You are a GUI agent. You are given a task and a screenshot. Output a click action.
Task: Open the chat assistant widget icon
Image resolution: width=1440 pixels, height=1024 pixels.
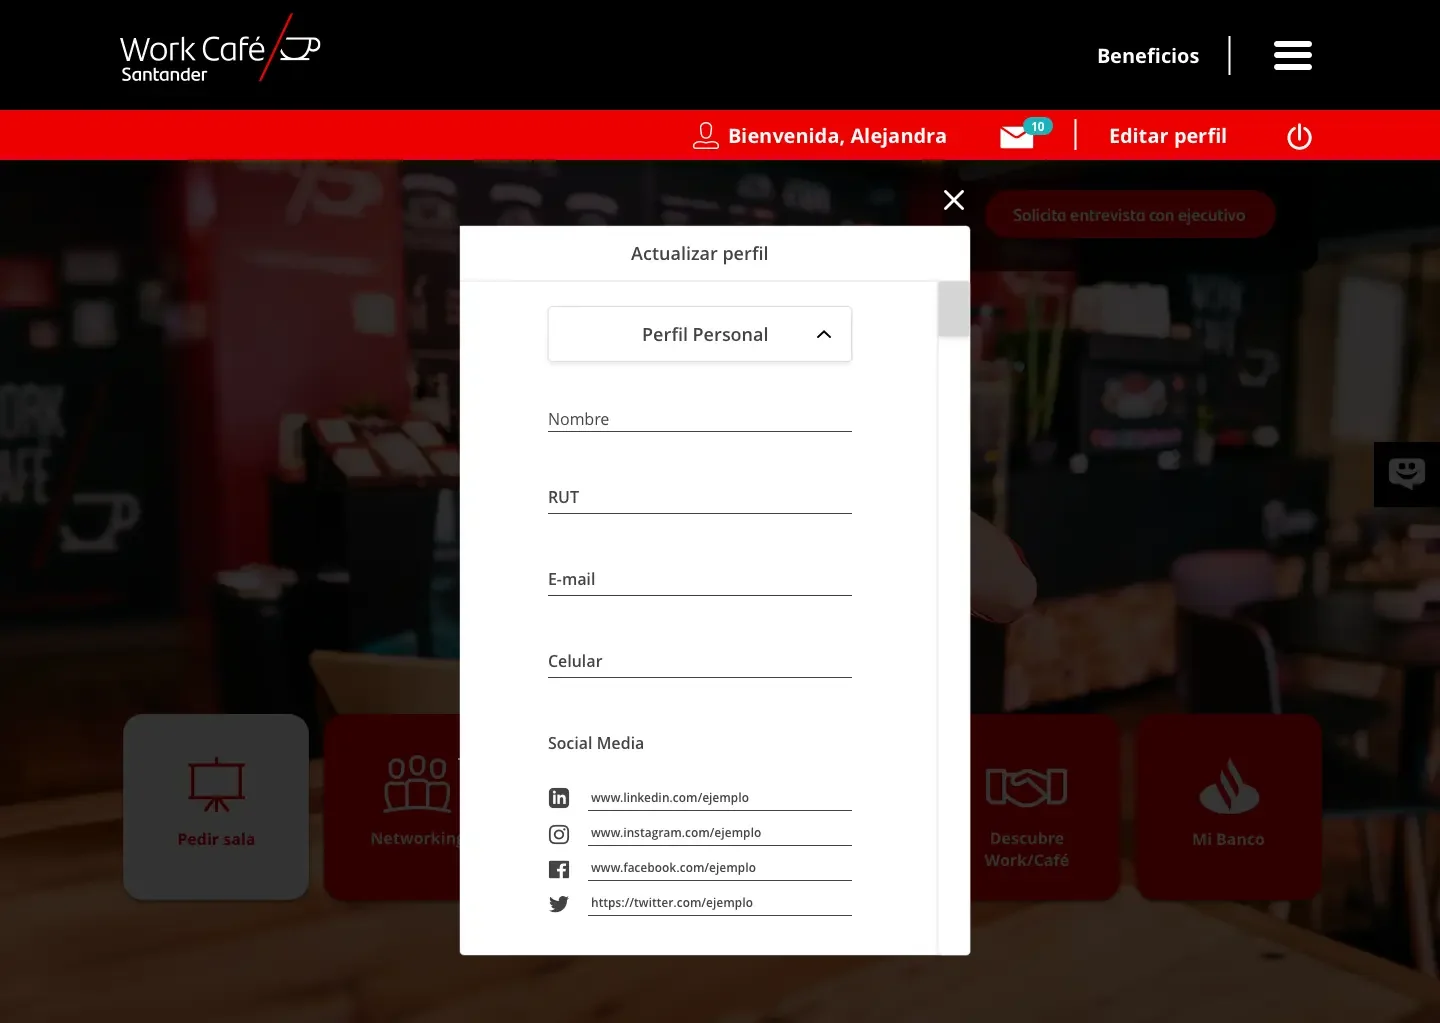click(1406, 473)
